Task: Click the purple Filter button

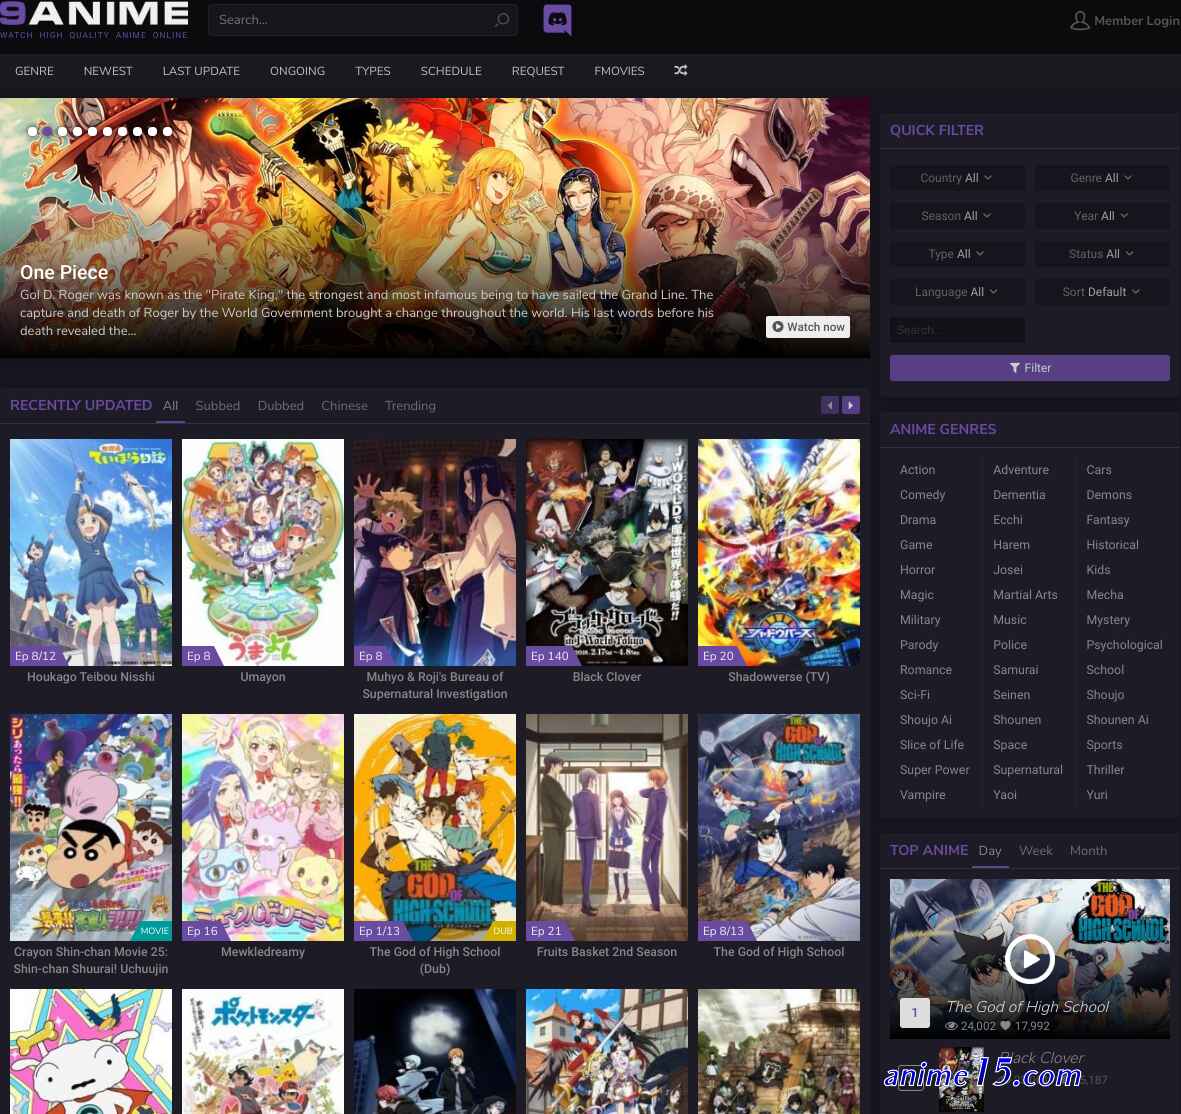Action: [1030, 368]
